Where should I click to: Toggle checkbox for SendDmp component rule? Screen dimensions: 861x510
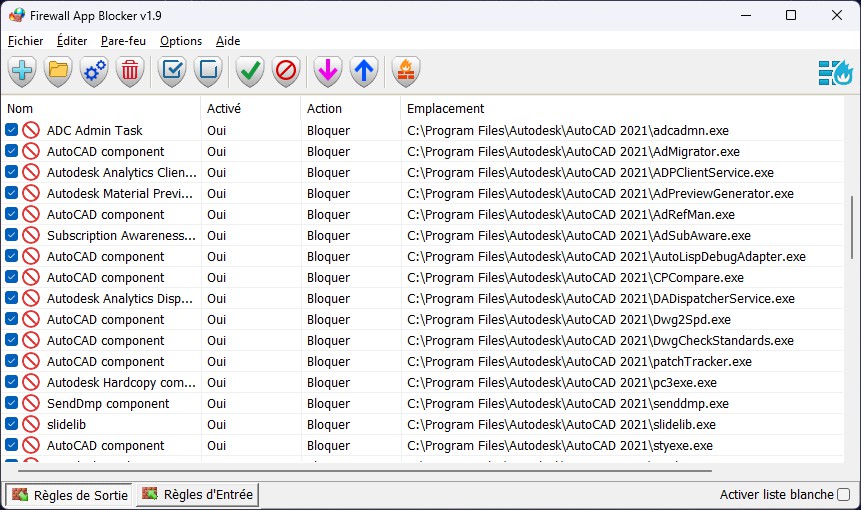tap(12, 403)
